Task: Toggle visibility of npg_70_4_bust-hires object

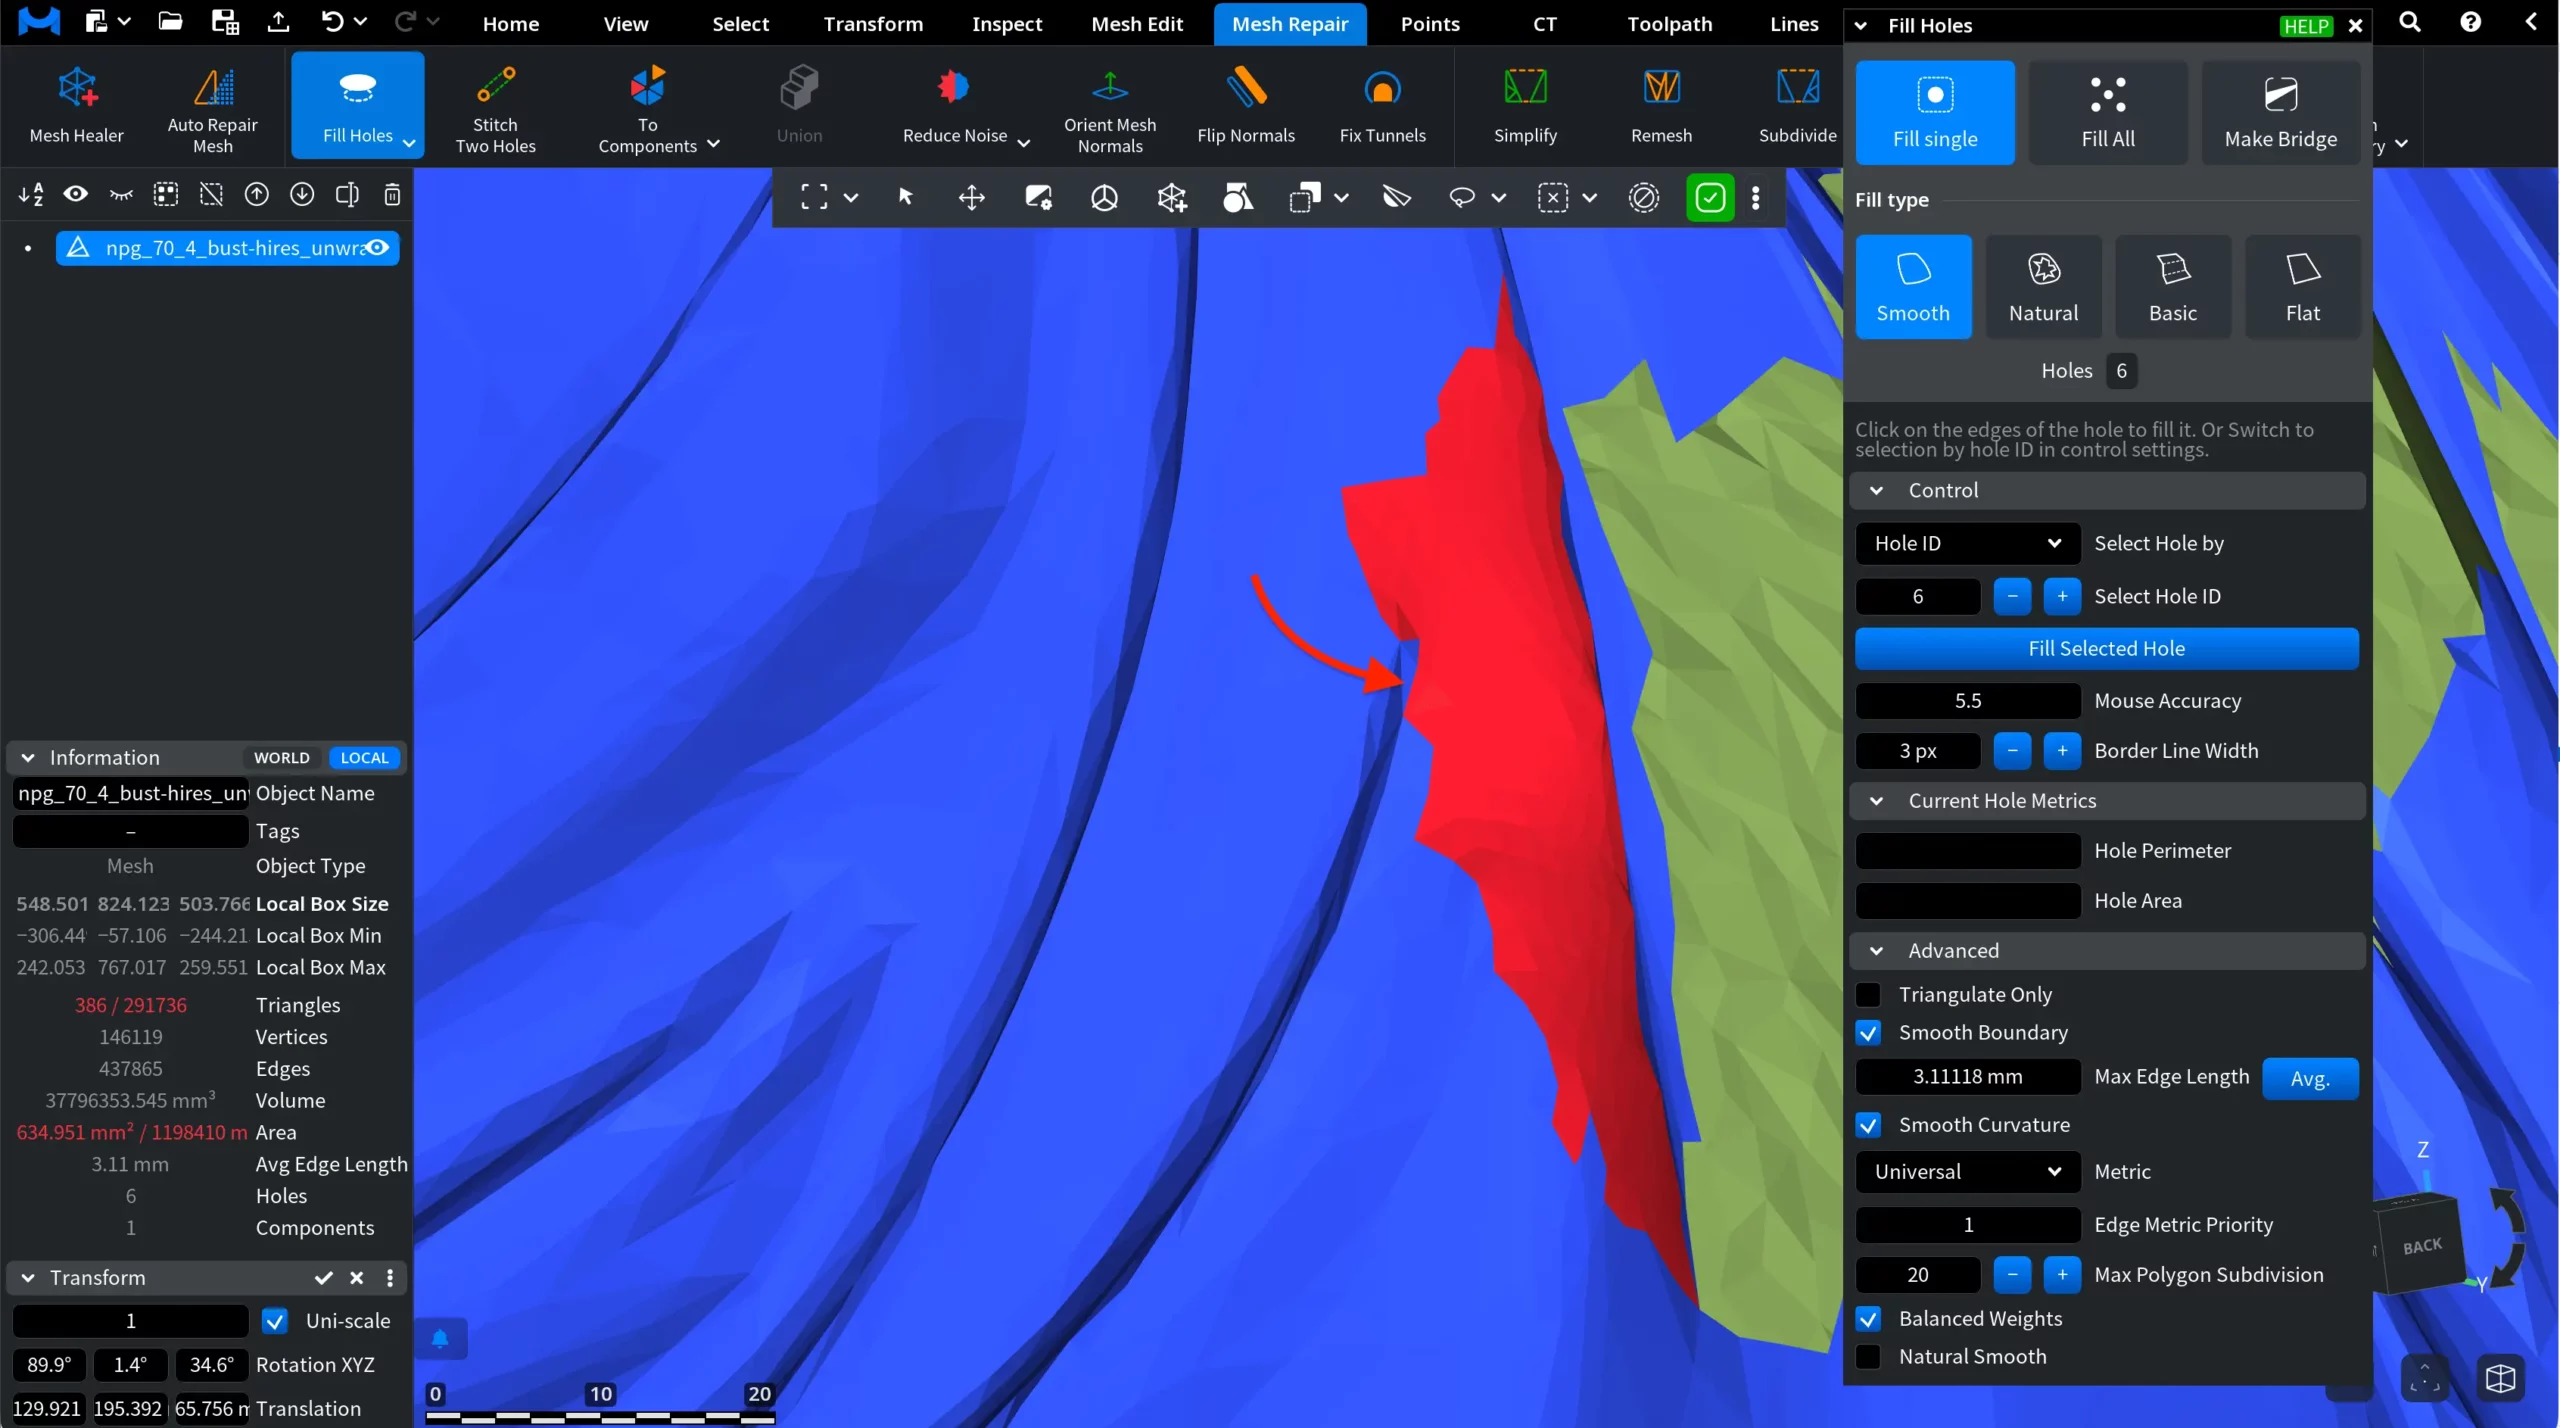Action: click(377, 247)
